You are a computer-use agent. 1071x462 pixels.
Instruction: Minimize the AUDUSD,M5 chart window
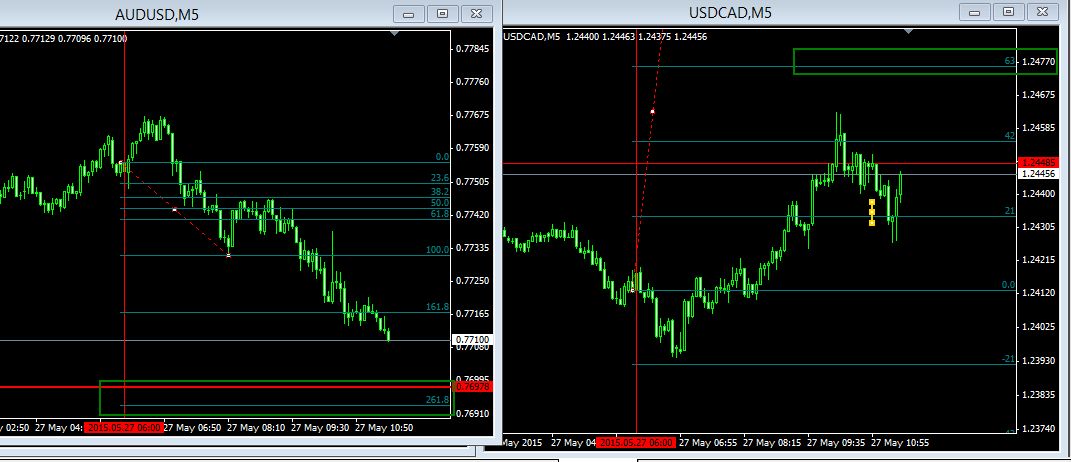click(x=408, y=13)
